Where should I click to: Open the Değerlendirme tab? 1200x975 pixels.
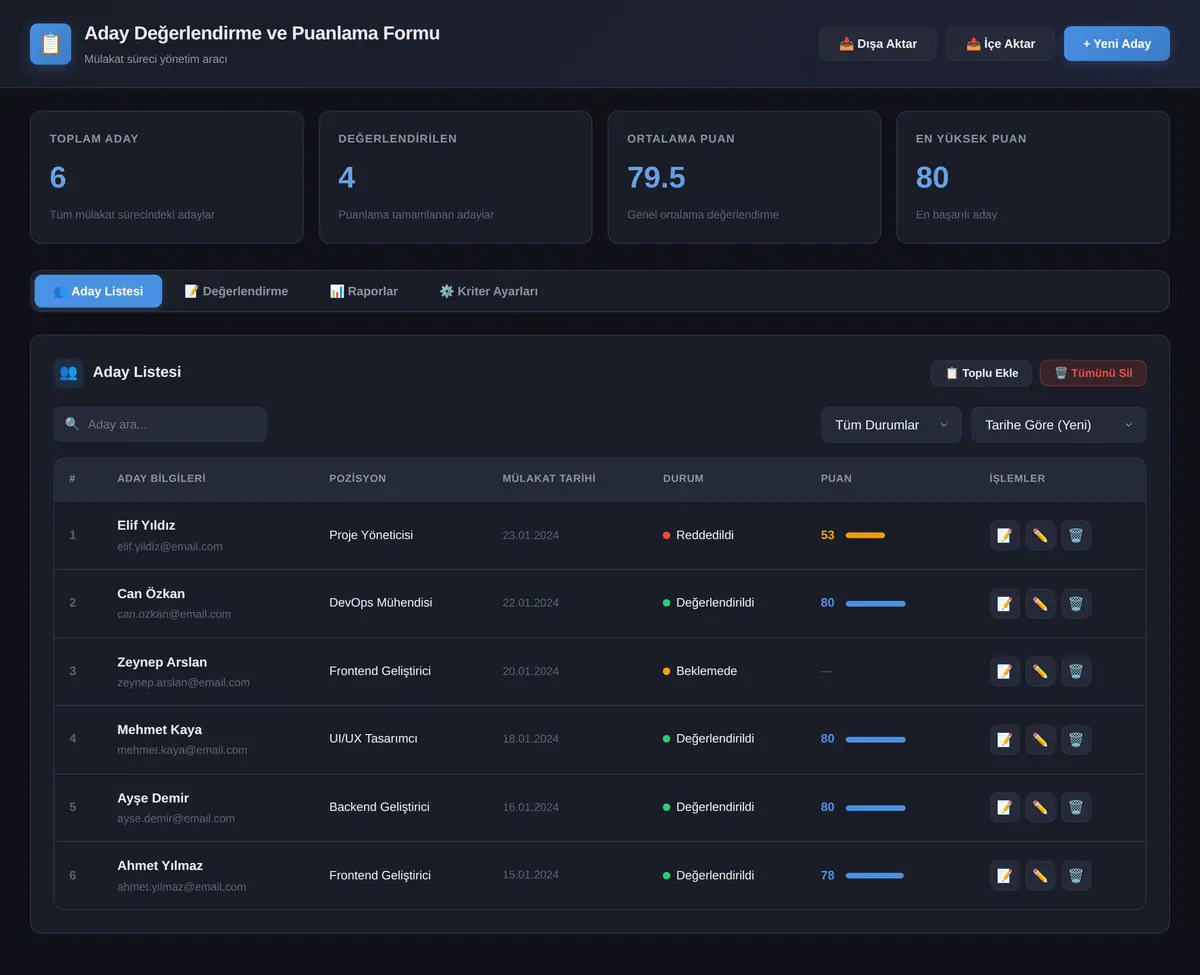pyautogui.click(x=236, y=291)
